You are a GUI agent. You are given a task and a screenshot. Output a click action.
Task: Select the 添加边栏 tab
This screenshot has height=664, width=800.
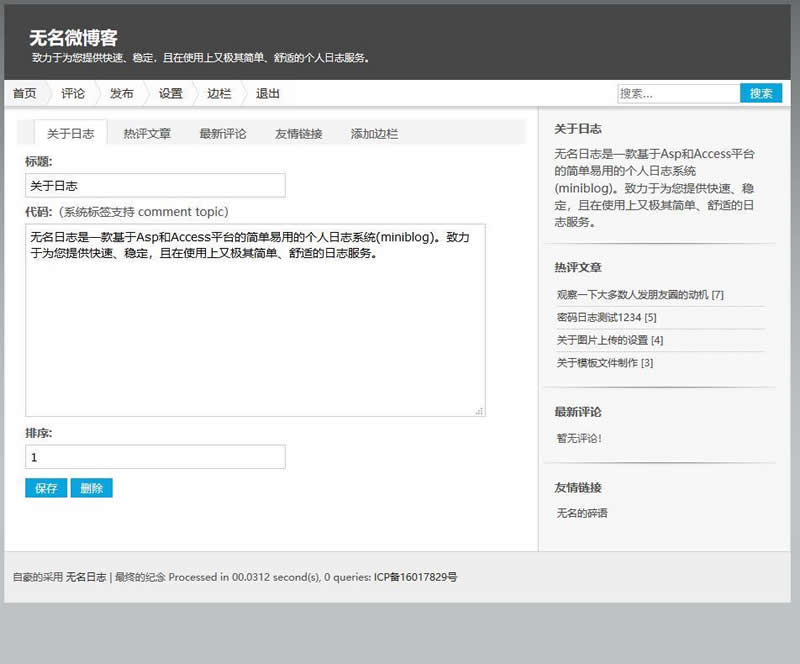(x=374, y=133)
